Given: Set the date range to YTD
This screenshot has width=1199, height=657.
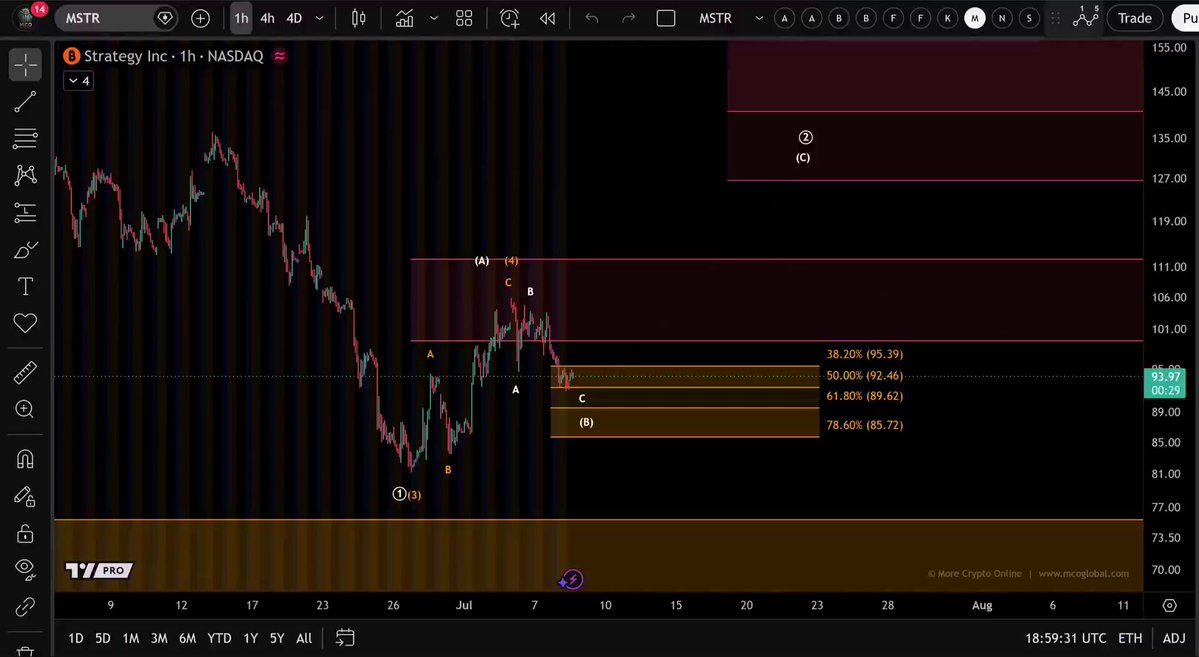Looking at the screenshot, I should (219, 638).
